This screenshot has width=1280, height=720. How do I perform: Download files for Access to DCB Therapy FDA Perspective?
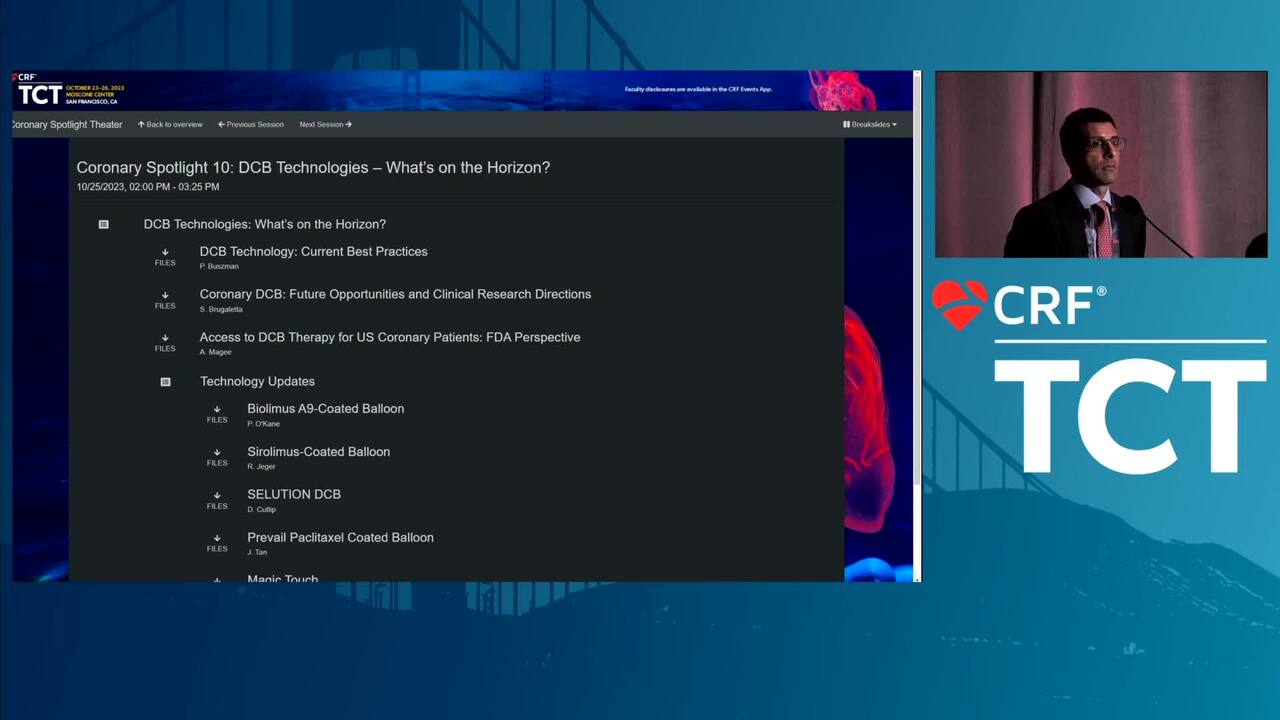165,344
